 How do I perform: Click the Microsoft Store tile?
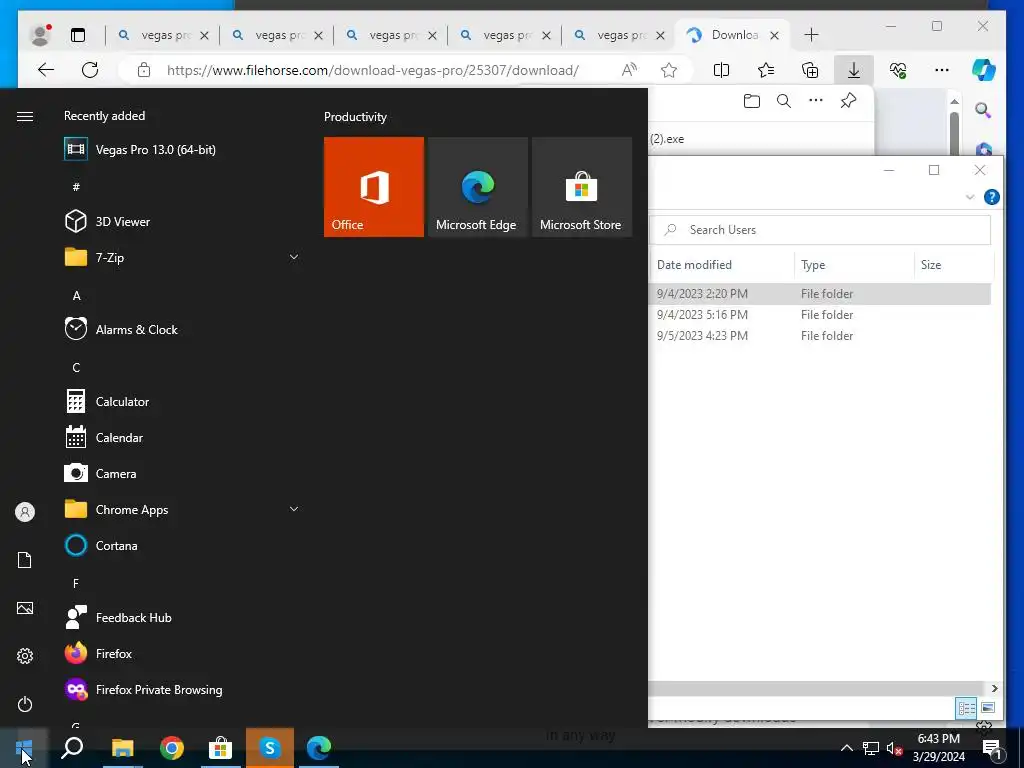pos(582,187)
